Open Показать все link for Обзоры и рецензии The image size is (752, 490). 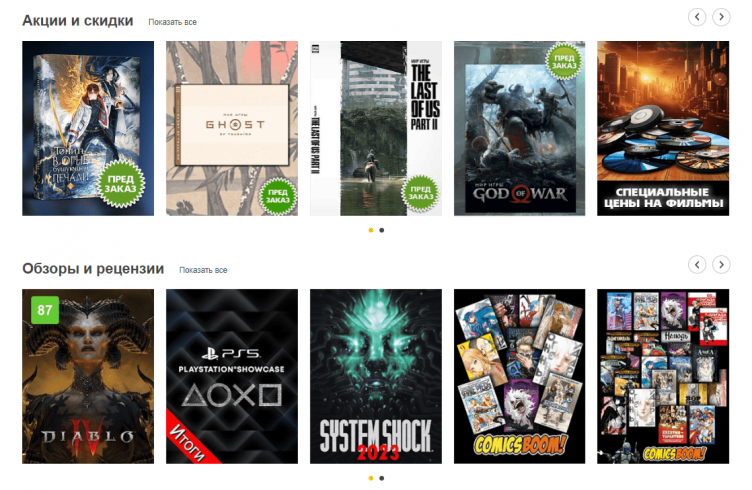click(x=203, y=270)
